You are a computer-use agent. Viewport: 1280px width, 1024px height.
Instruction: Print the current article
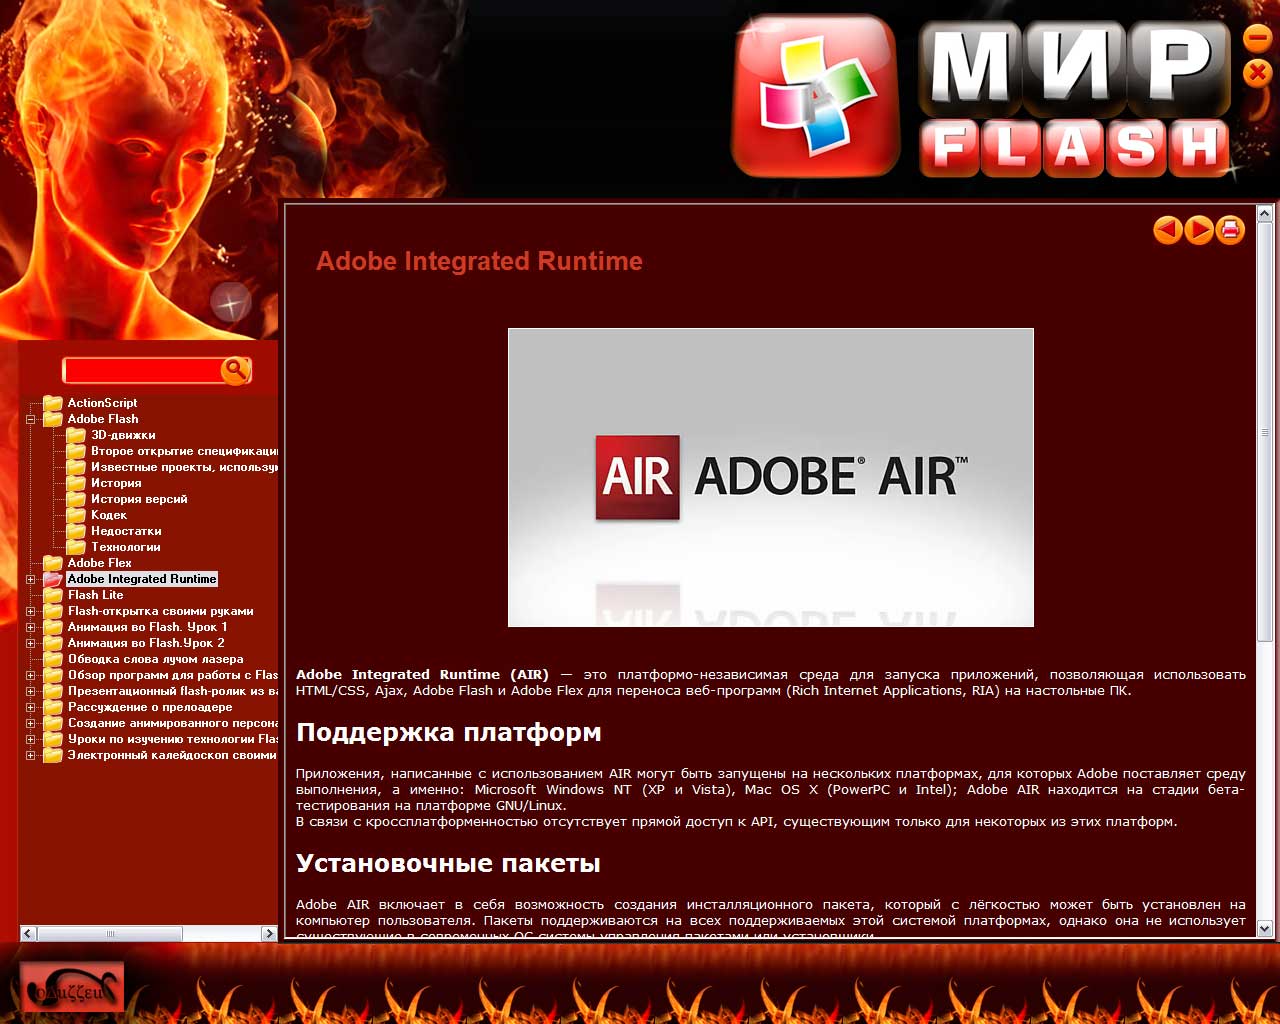(1230, 230)
